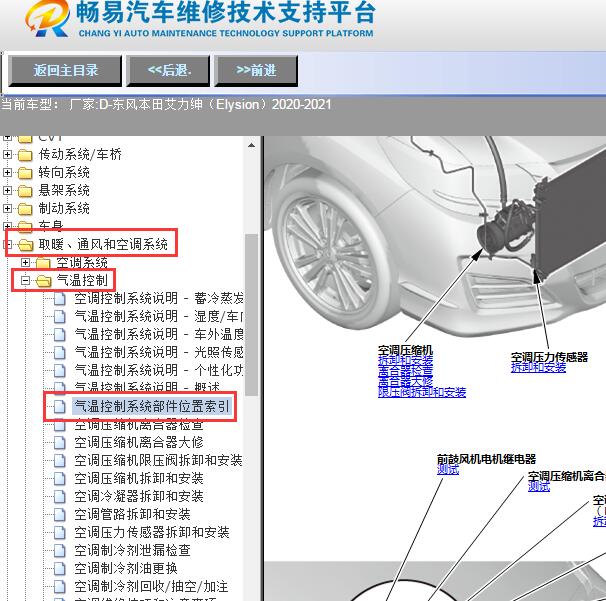Click document icon for 空调控制系统说明 - 蓄冷蒸发

(x=60, y=299)
